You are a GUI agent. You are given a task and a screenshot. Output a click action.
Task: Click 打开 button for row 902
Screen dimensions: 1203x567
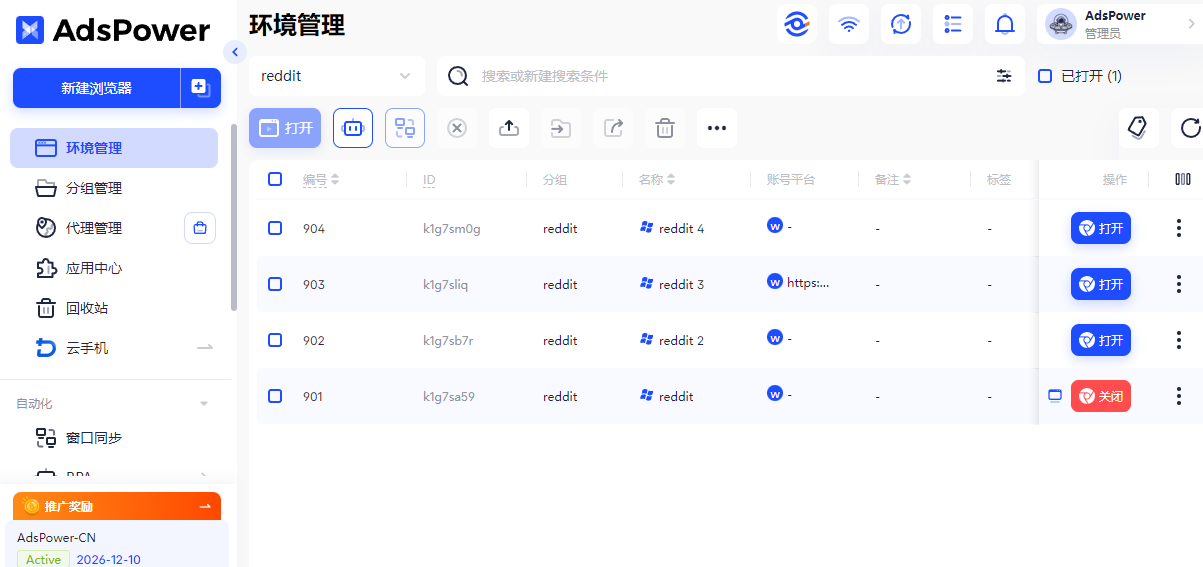[x=1101, y=340]
